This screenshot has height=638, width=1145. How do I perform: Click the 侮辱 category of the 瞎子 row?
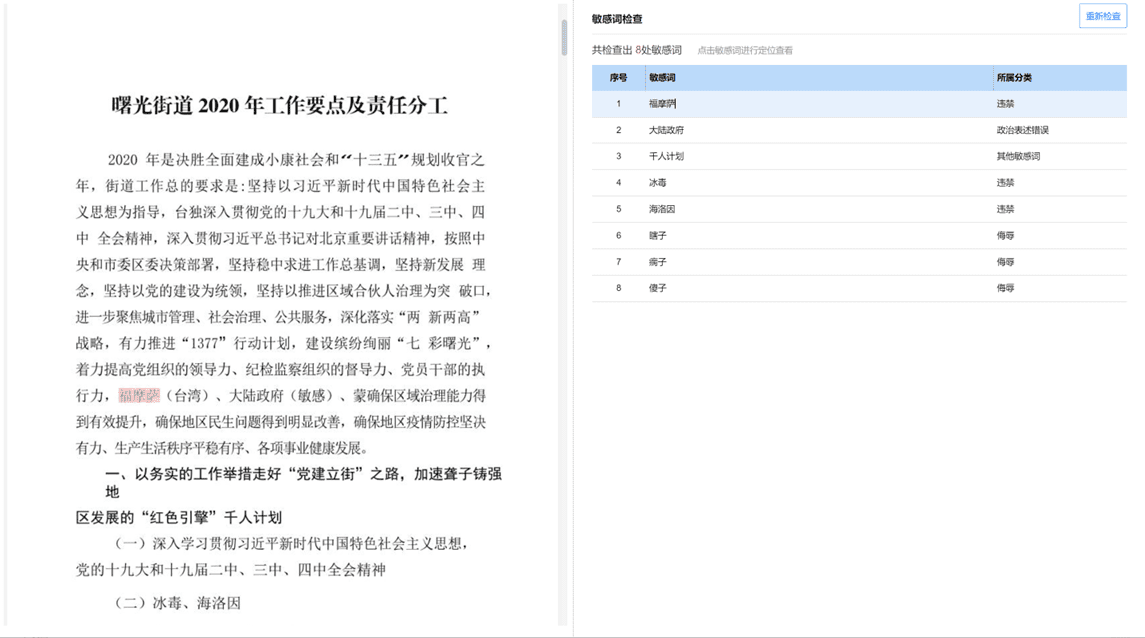tap(1005, 235)
